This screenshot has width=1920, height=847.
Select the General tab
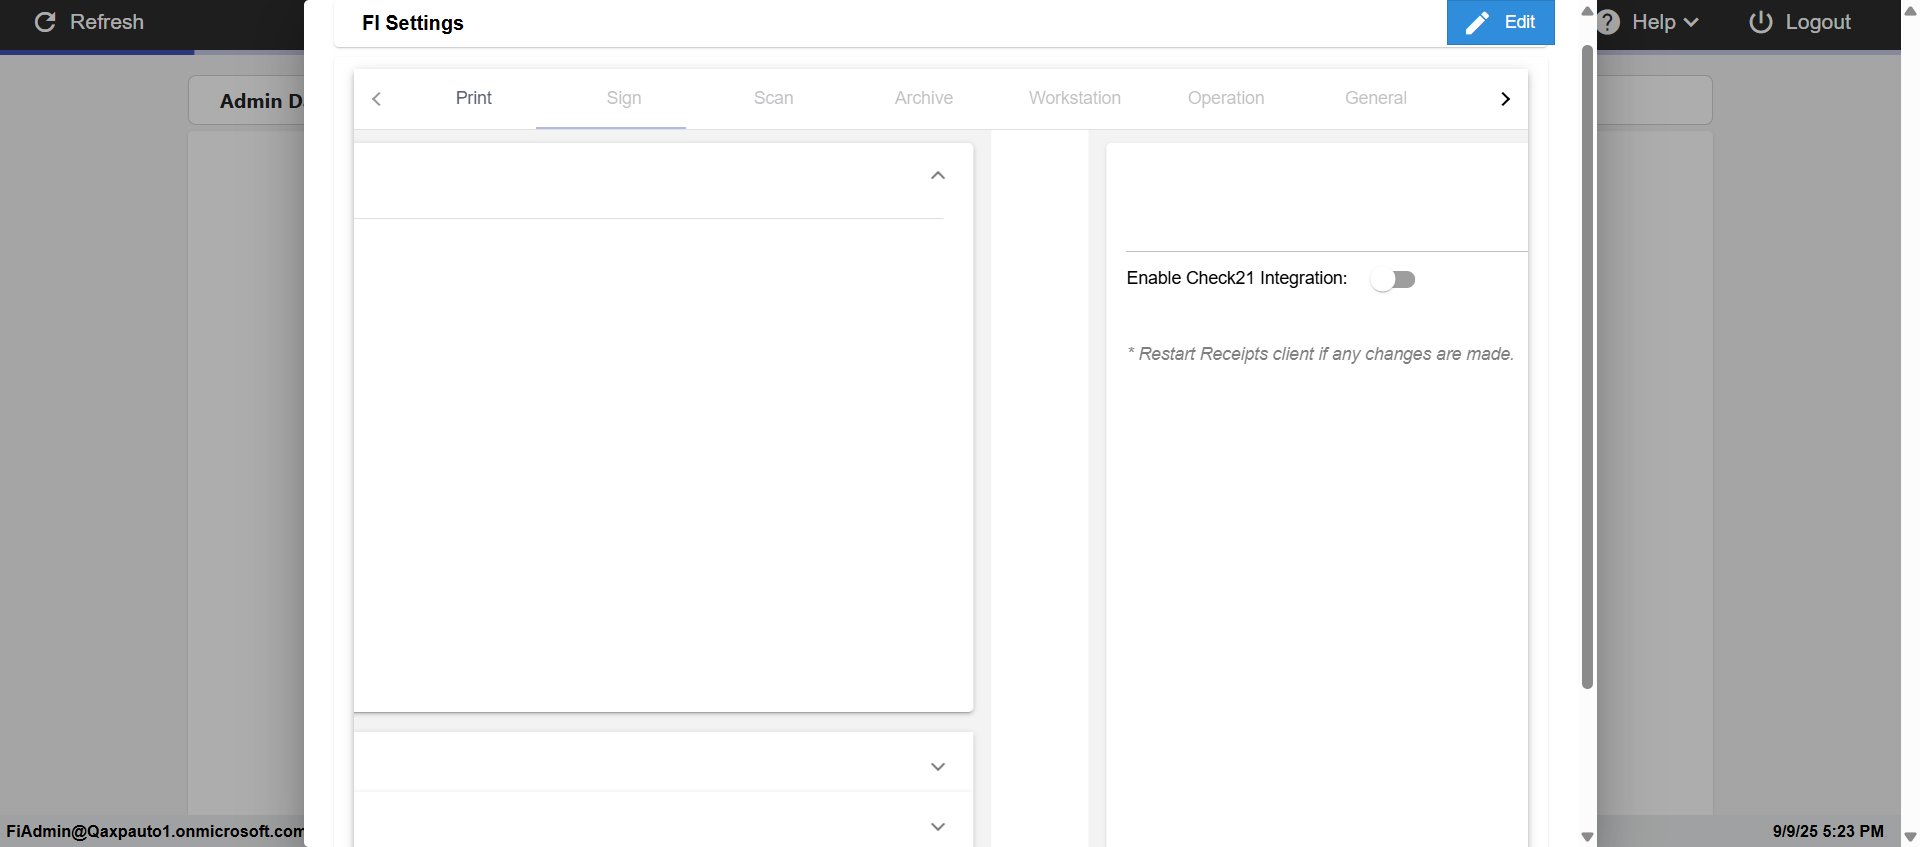click(x=1376, y=98)
